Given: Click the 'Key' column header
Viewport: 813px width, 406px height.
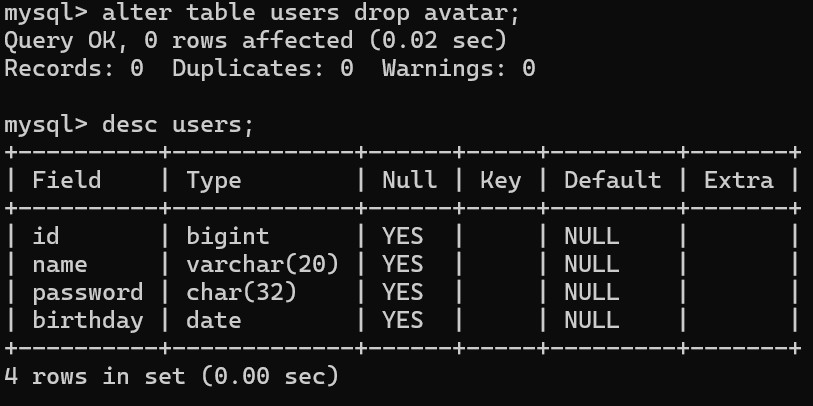Looking at the screenshot, I should click(x=500, y=180).
